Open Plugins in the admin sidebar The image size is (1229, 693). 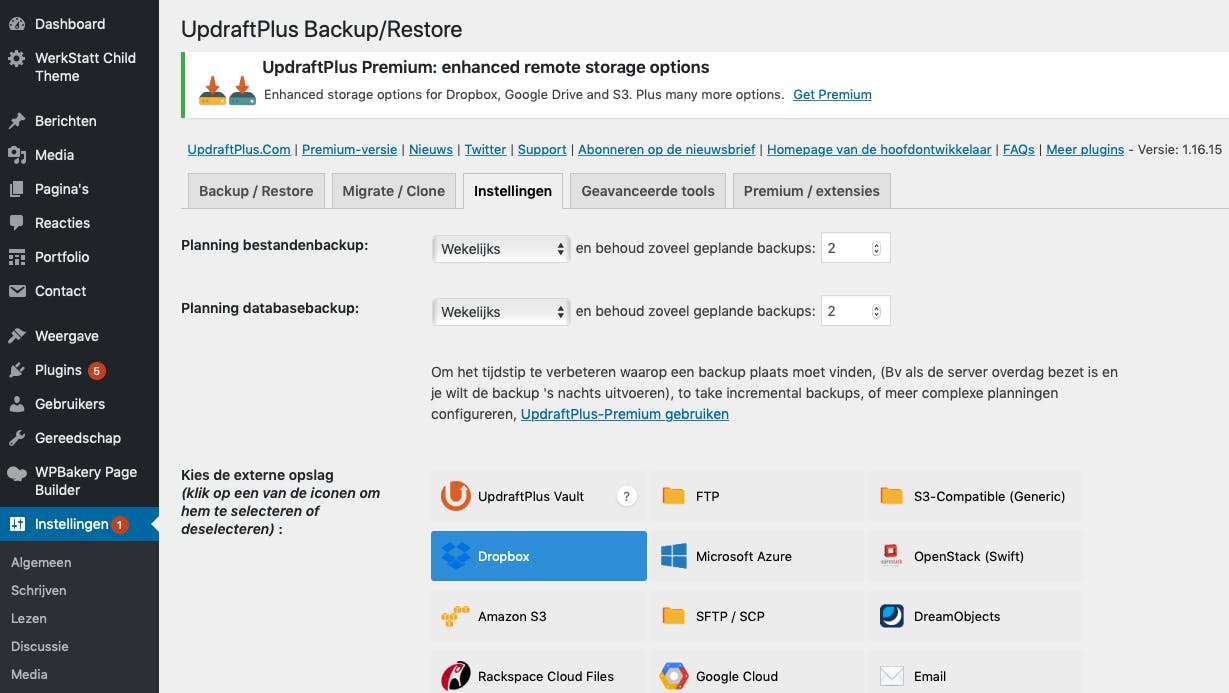point(59,370)
